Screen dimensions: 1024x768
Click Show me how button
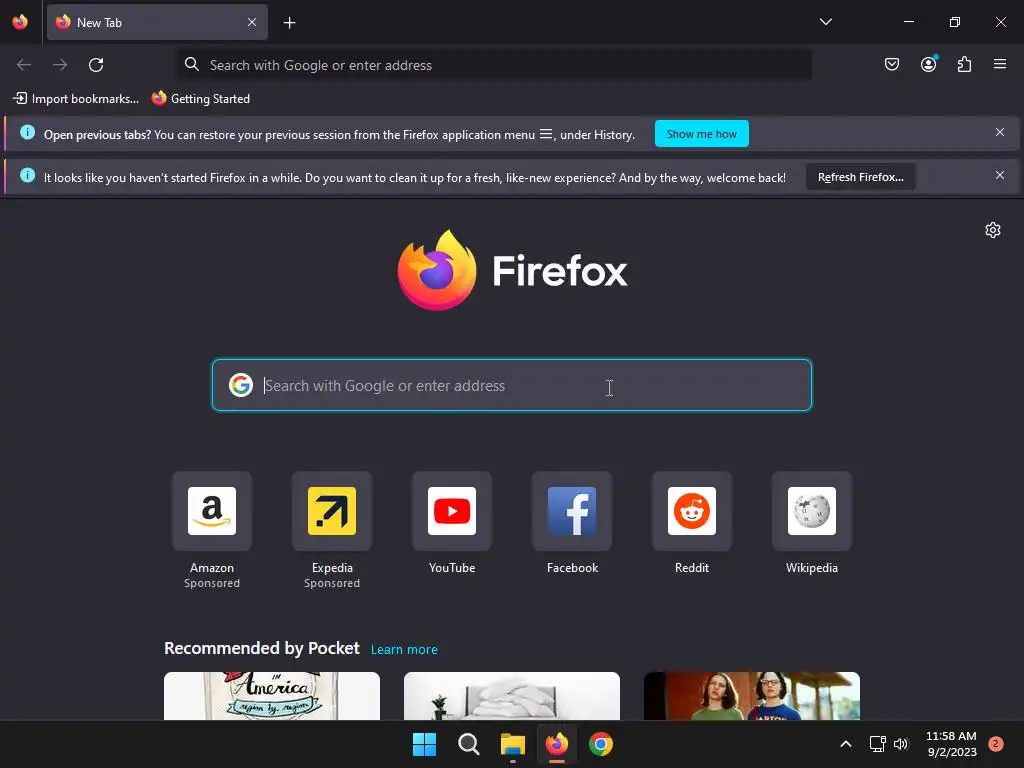pos(701,134)
